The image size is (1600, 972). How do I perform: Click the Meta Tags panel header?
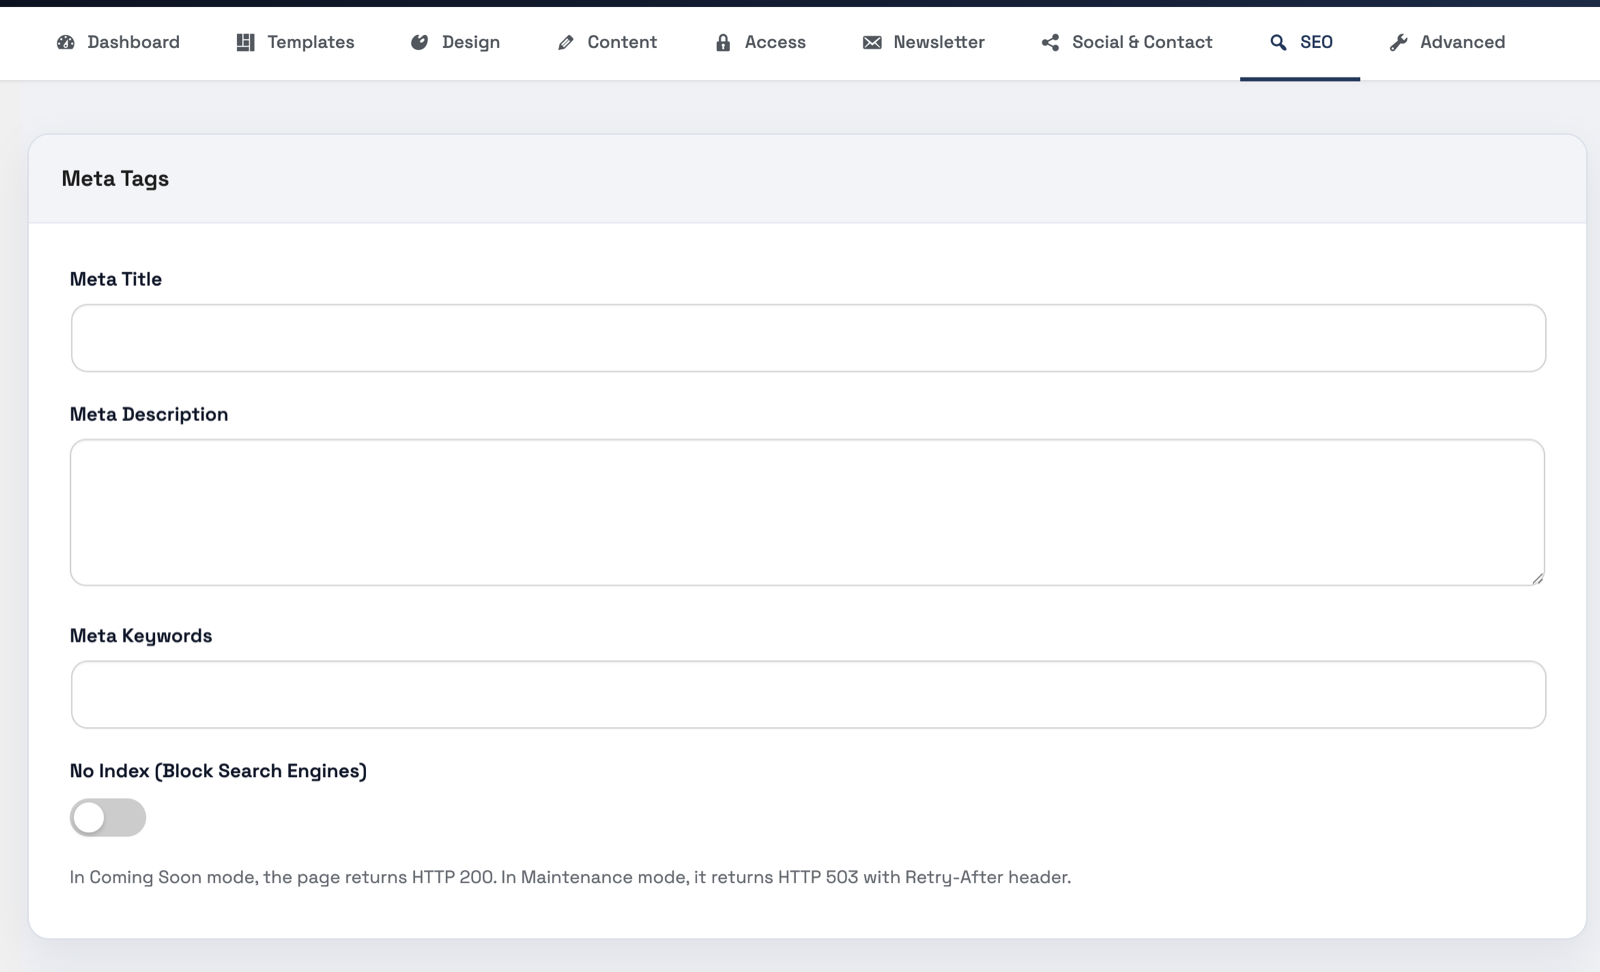[116, 178]
